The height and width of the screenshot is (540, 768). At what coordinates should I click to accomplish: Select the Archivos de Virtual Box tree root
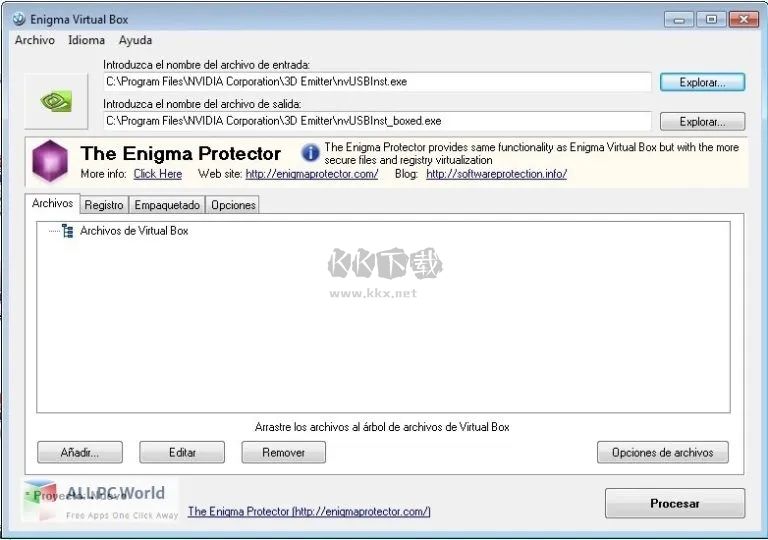pos(134,230)
